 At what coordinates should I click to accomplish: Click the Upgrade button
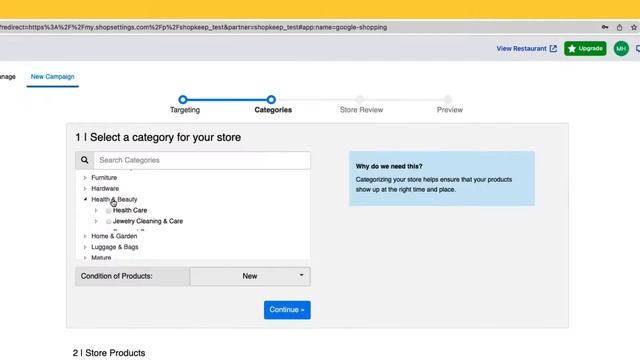(x=585, y=49)
